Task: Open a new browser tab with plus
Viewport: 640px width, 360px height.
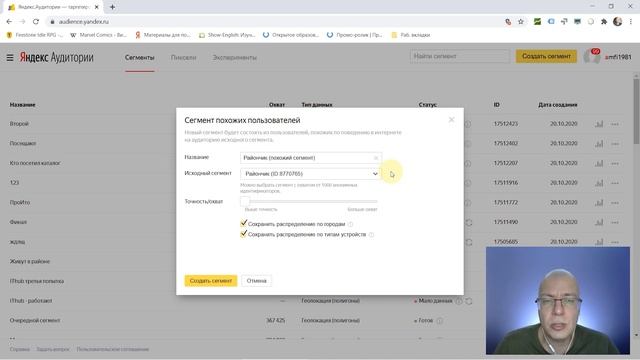Action: tap(112, 7)
